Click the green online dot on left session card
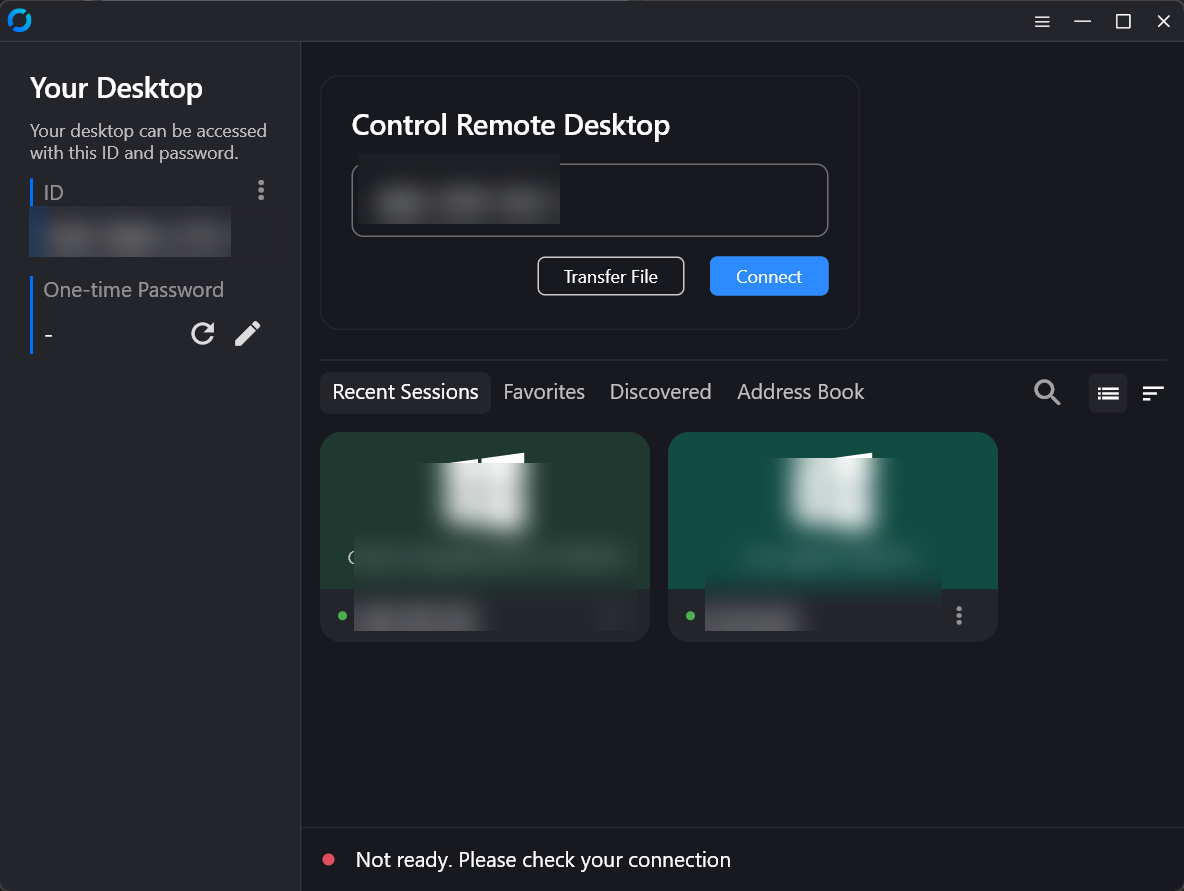This screenshot has height=891, width=1184. (340, 616)
